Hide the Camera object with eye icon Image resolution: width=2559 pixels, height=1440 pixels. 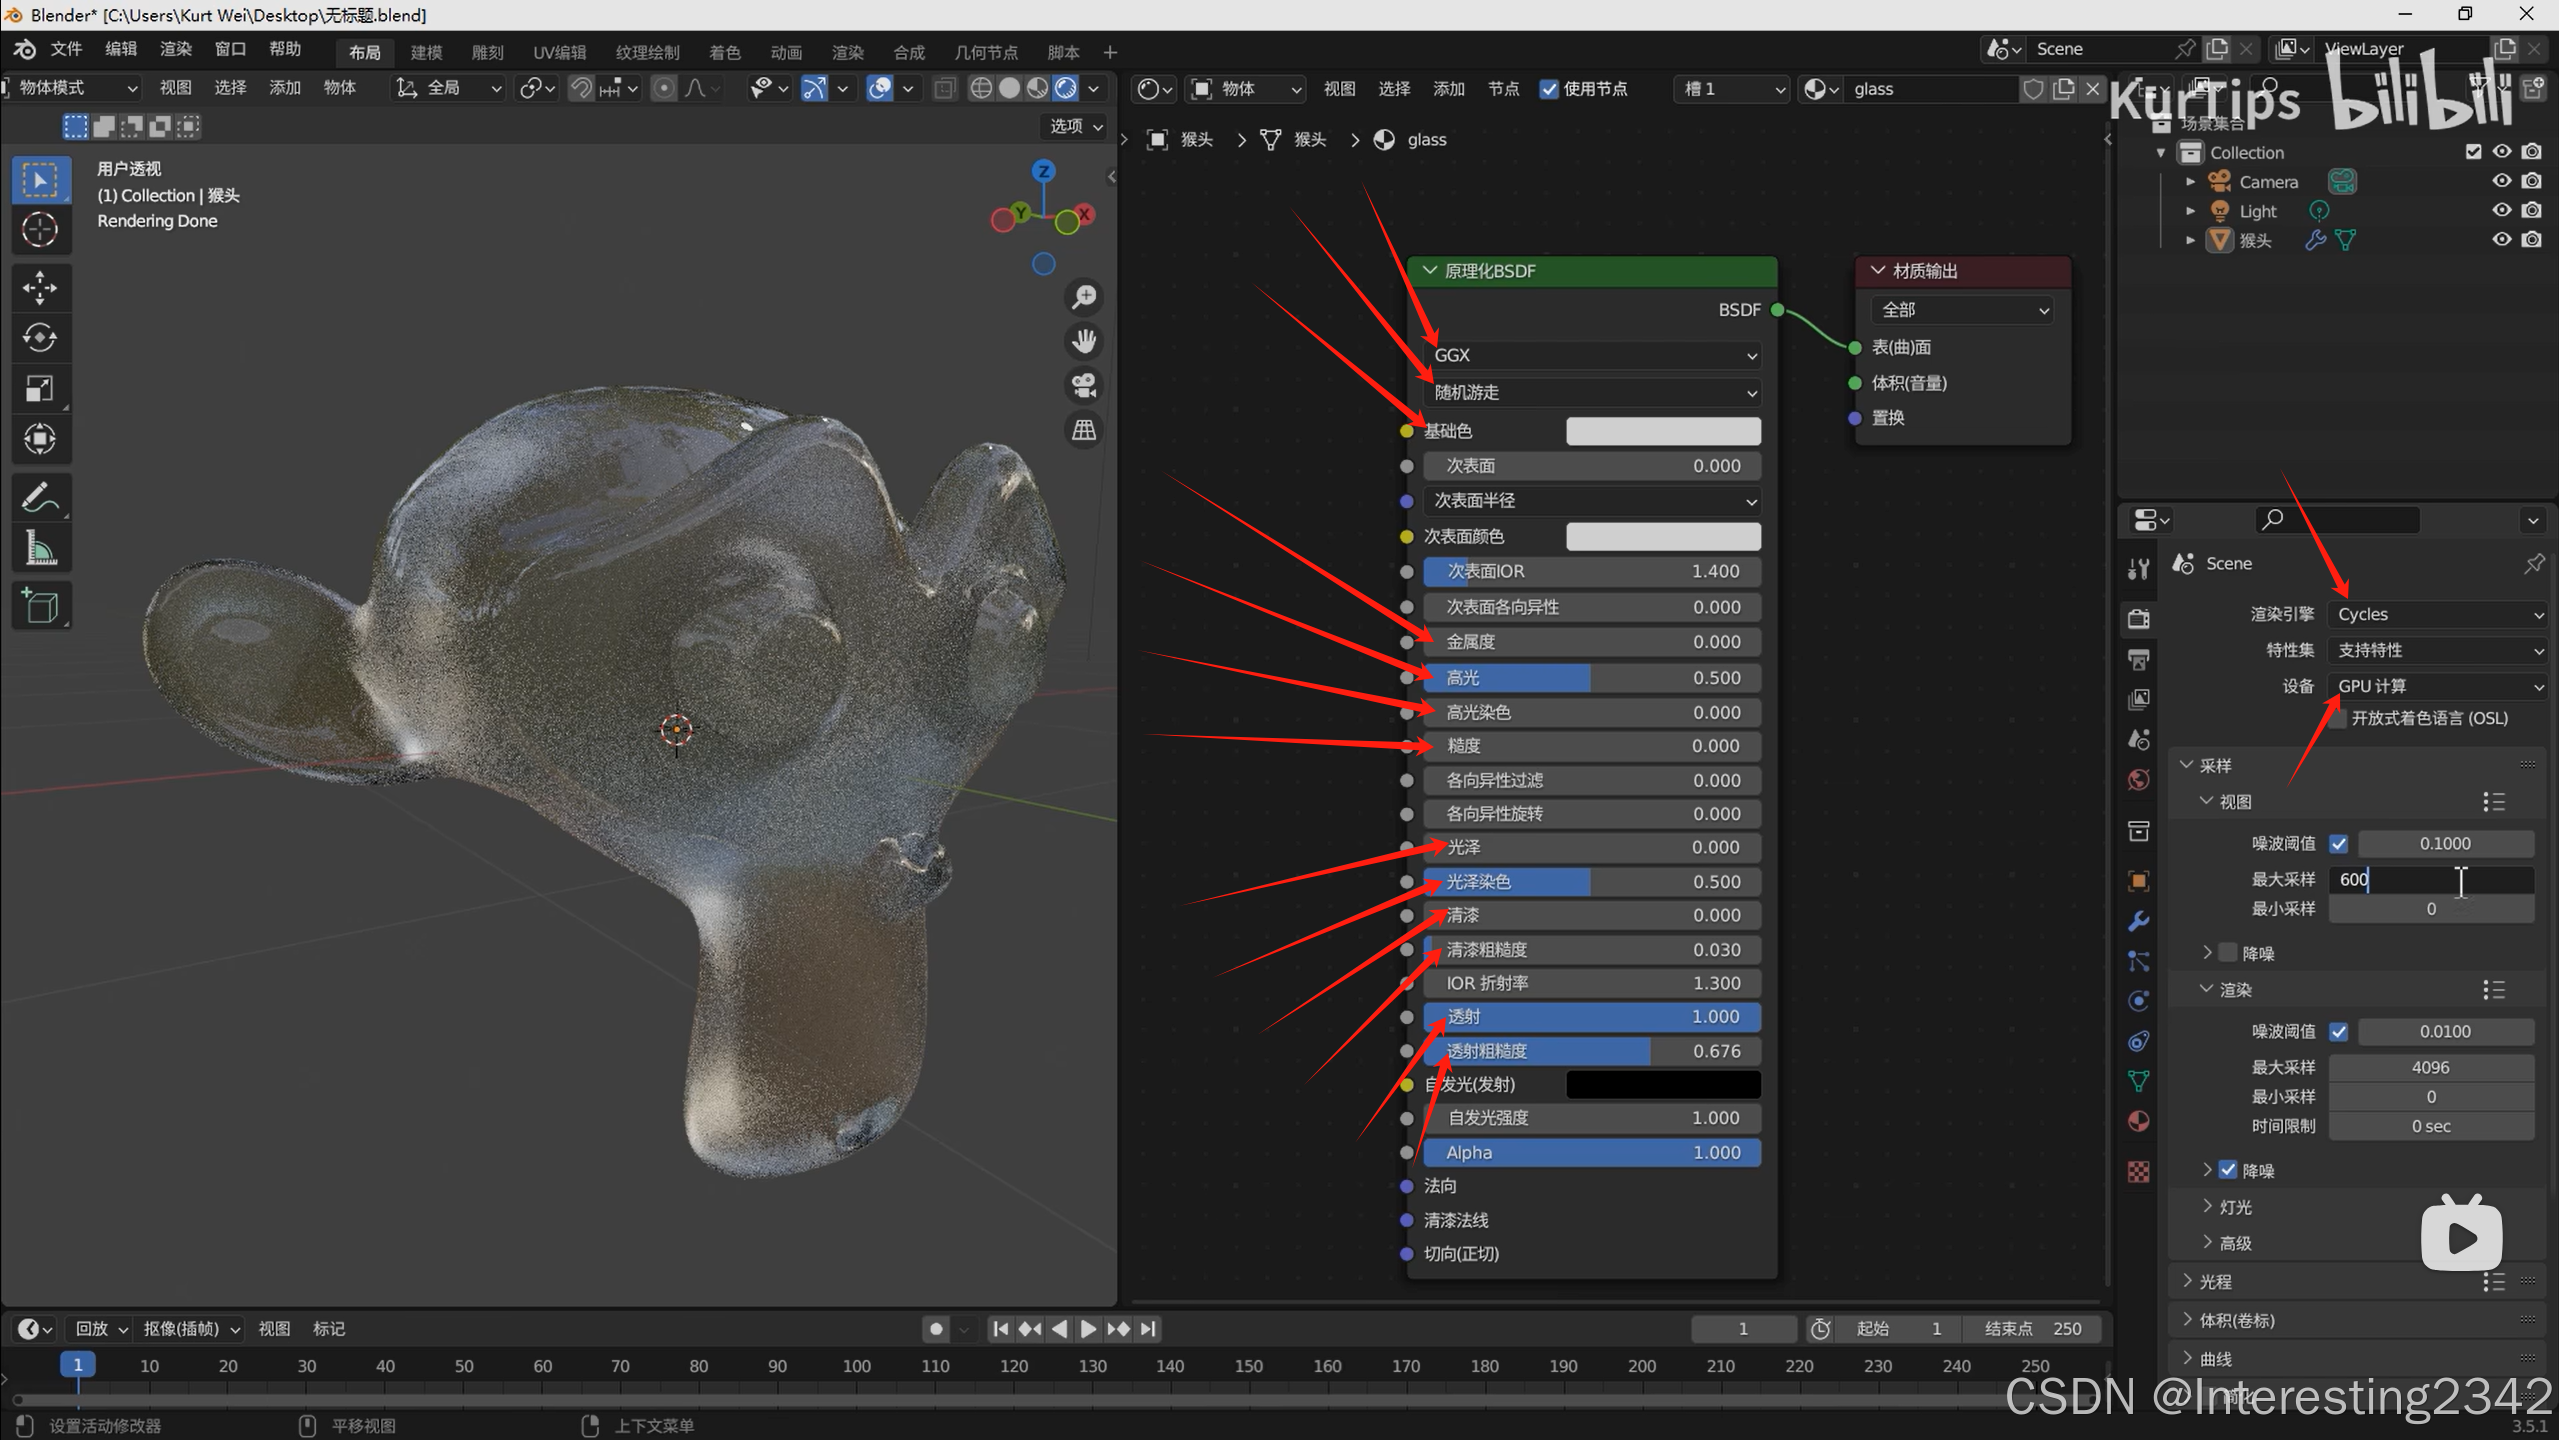point(2501,181)
